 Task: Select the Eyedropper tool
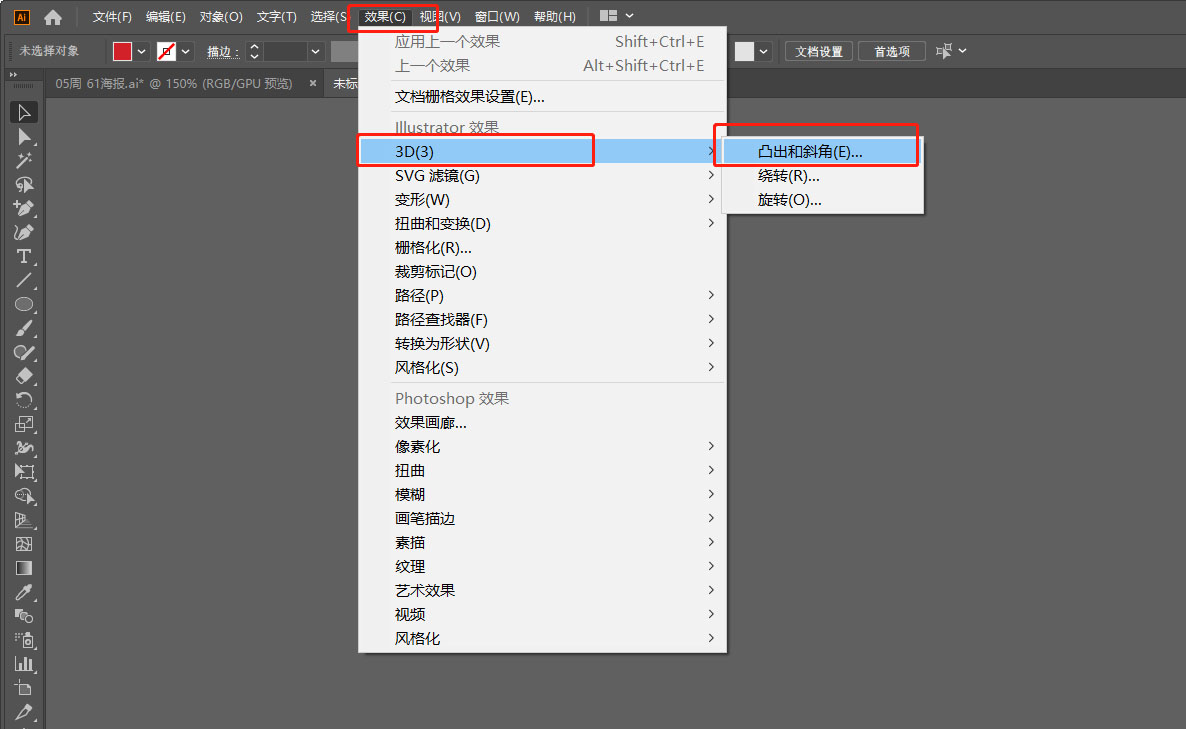tap(23, 592)
